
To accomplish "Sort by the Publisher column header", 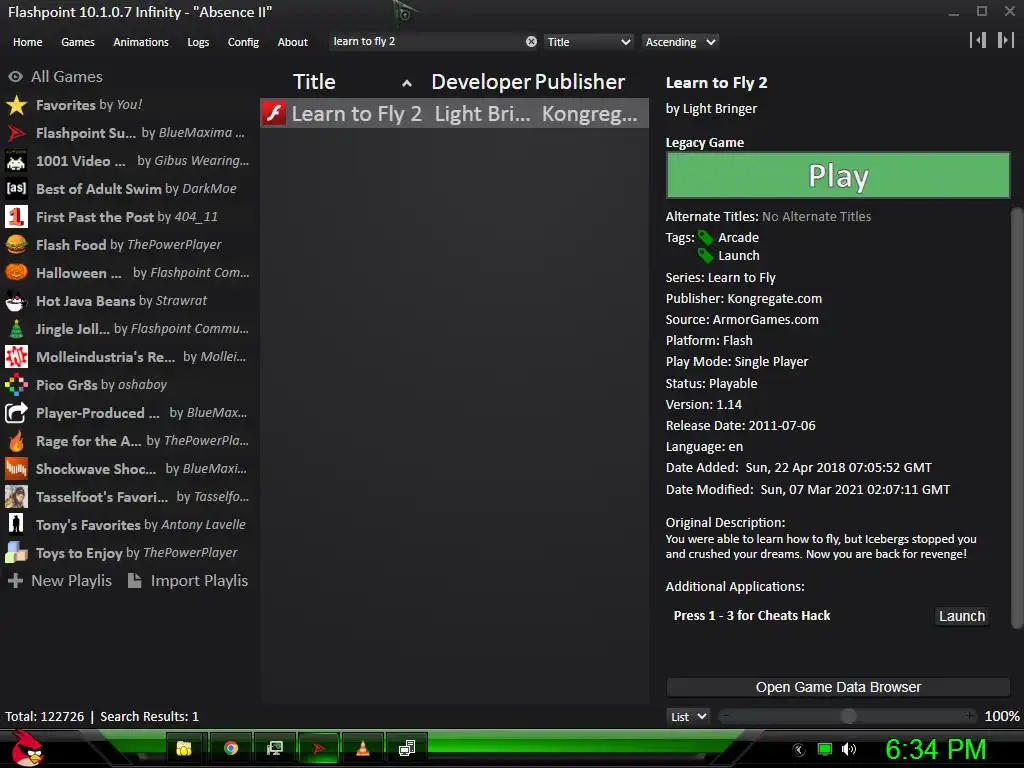I will coord(580,82).
